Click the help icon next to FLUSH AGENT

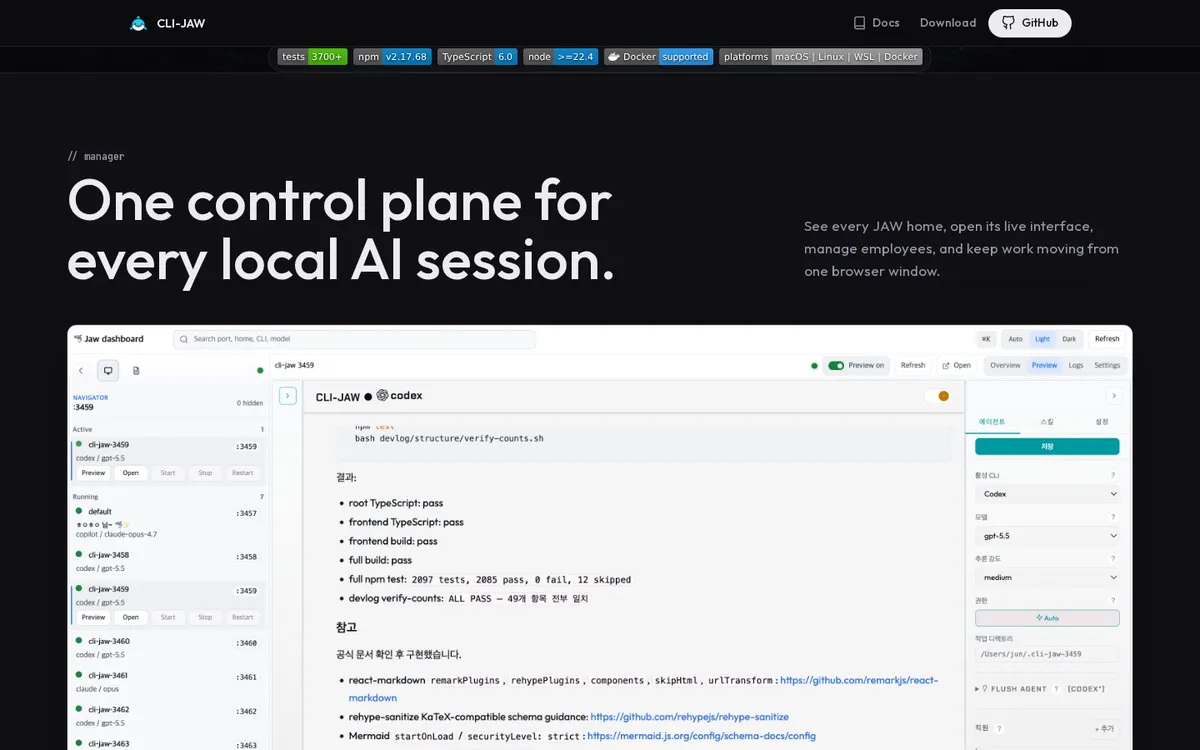point(1056,689)
